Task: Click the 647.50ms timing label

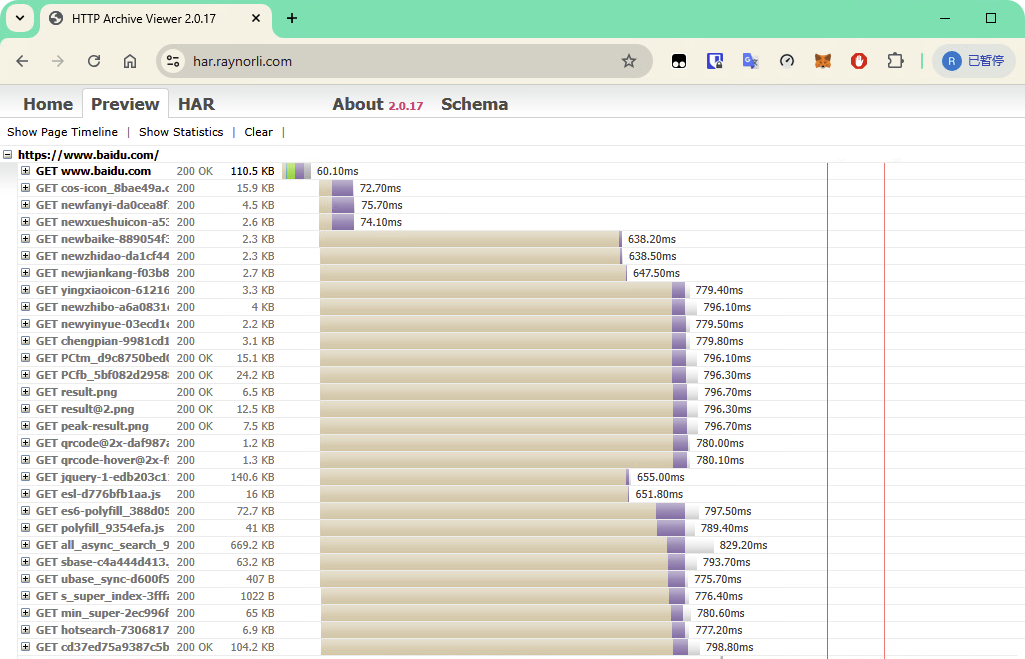Action: (x=656, y=273)
